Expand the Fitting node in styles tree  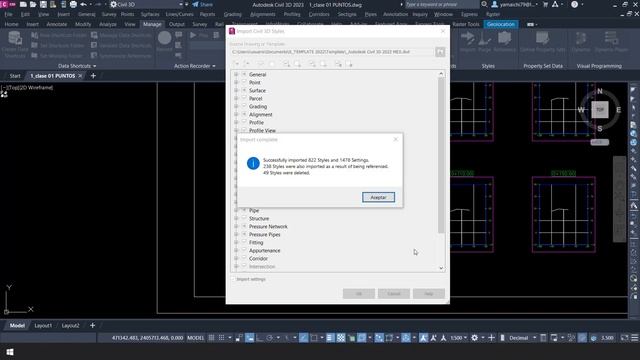click(236, 242)
